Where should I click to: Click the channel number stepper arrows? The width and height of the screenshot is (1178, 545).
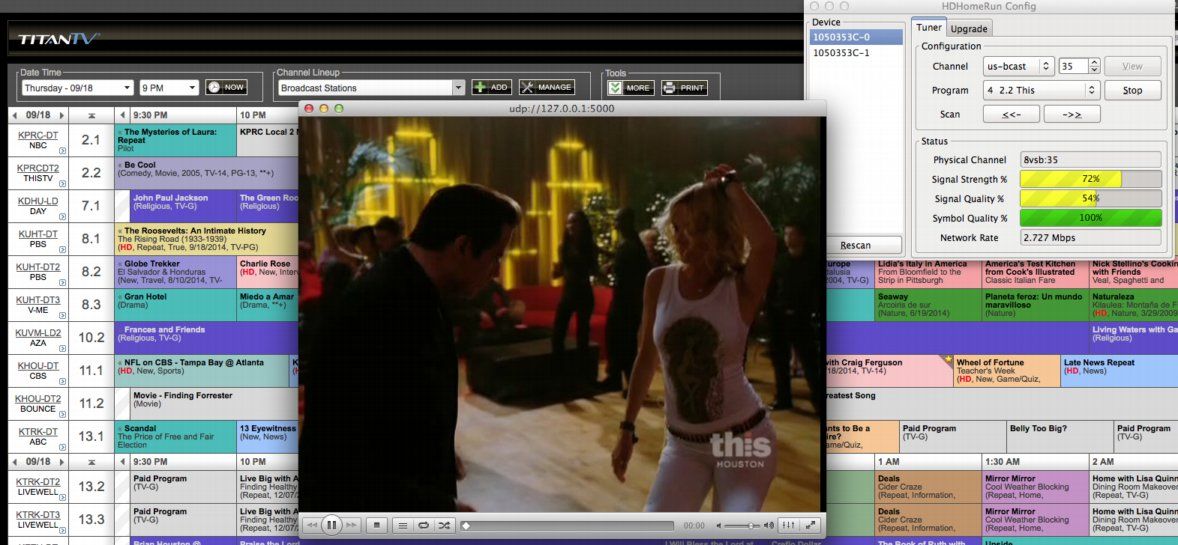point(1095,66)
